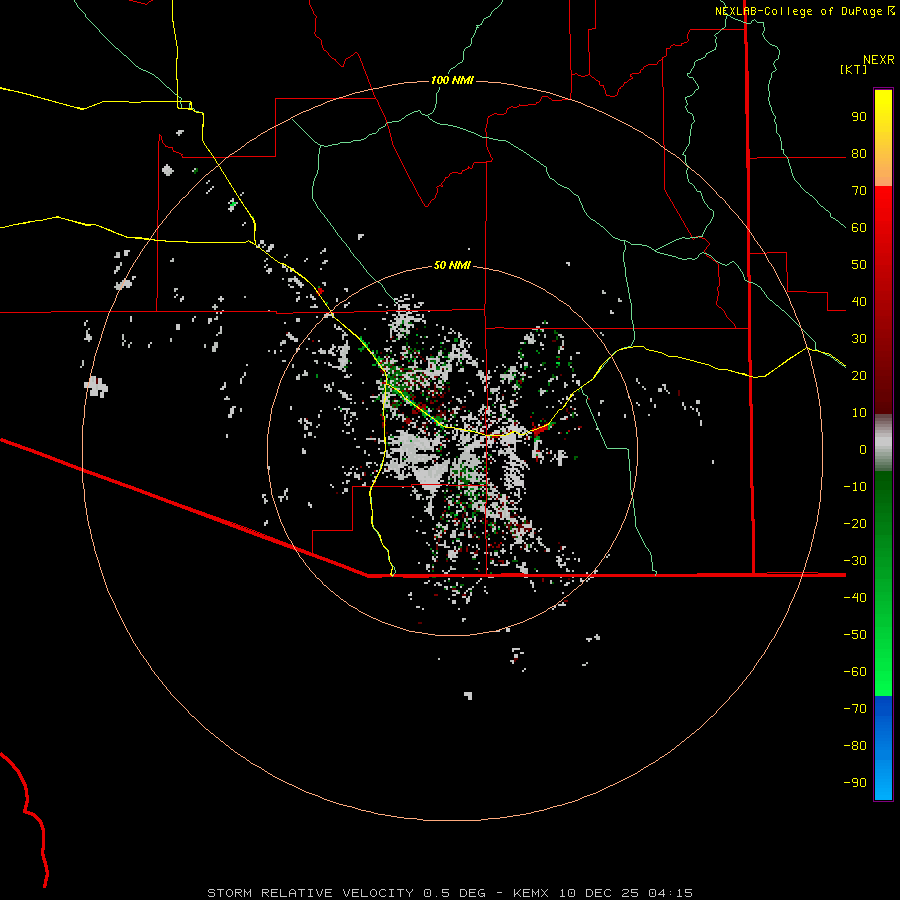900x900 pixels.
Task: Click the 50 NMI range ring label
Action: [x=452, y=265]
